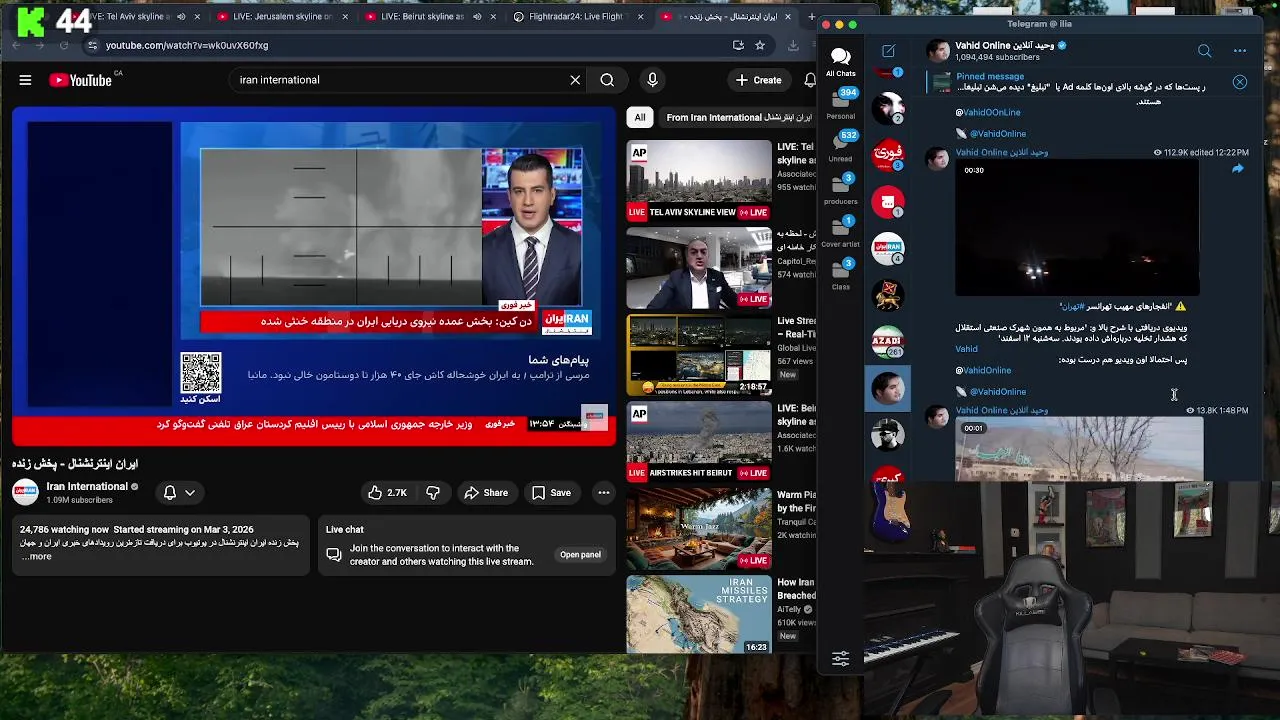Open the Cover artist folder in Telegram
Screen dimensions: 1280x720
tap(841, 232)
